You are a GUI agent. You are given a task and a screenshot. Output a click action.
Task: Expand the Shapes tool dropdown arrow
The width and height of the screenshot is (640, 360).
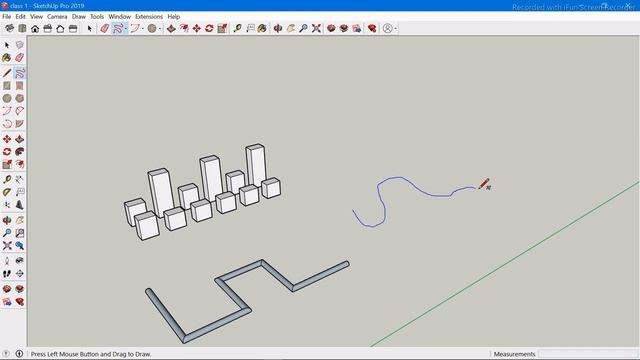(160, 29)
